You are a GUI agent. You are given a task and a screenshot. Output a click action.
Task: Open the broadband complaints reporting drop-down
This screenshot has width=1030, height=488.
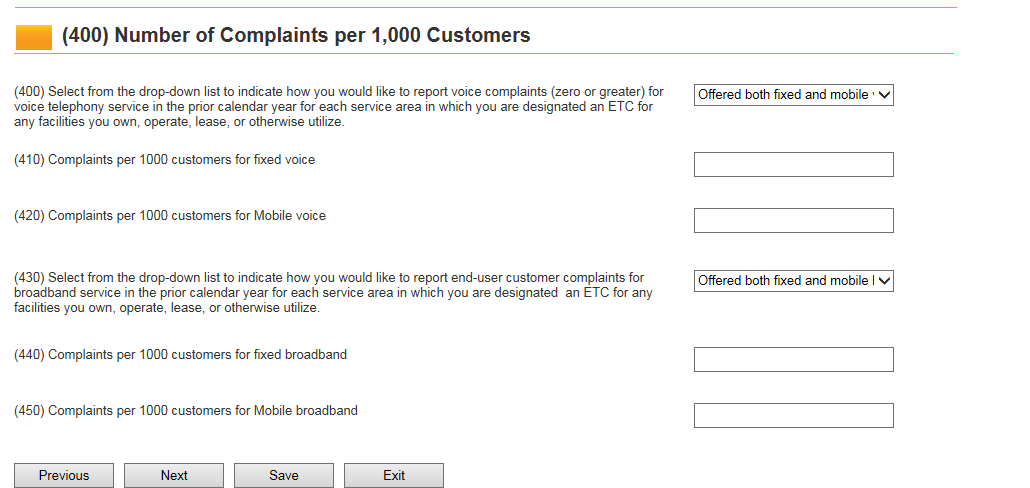click(793, 281)
